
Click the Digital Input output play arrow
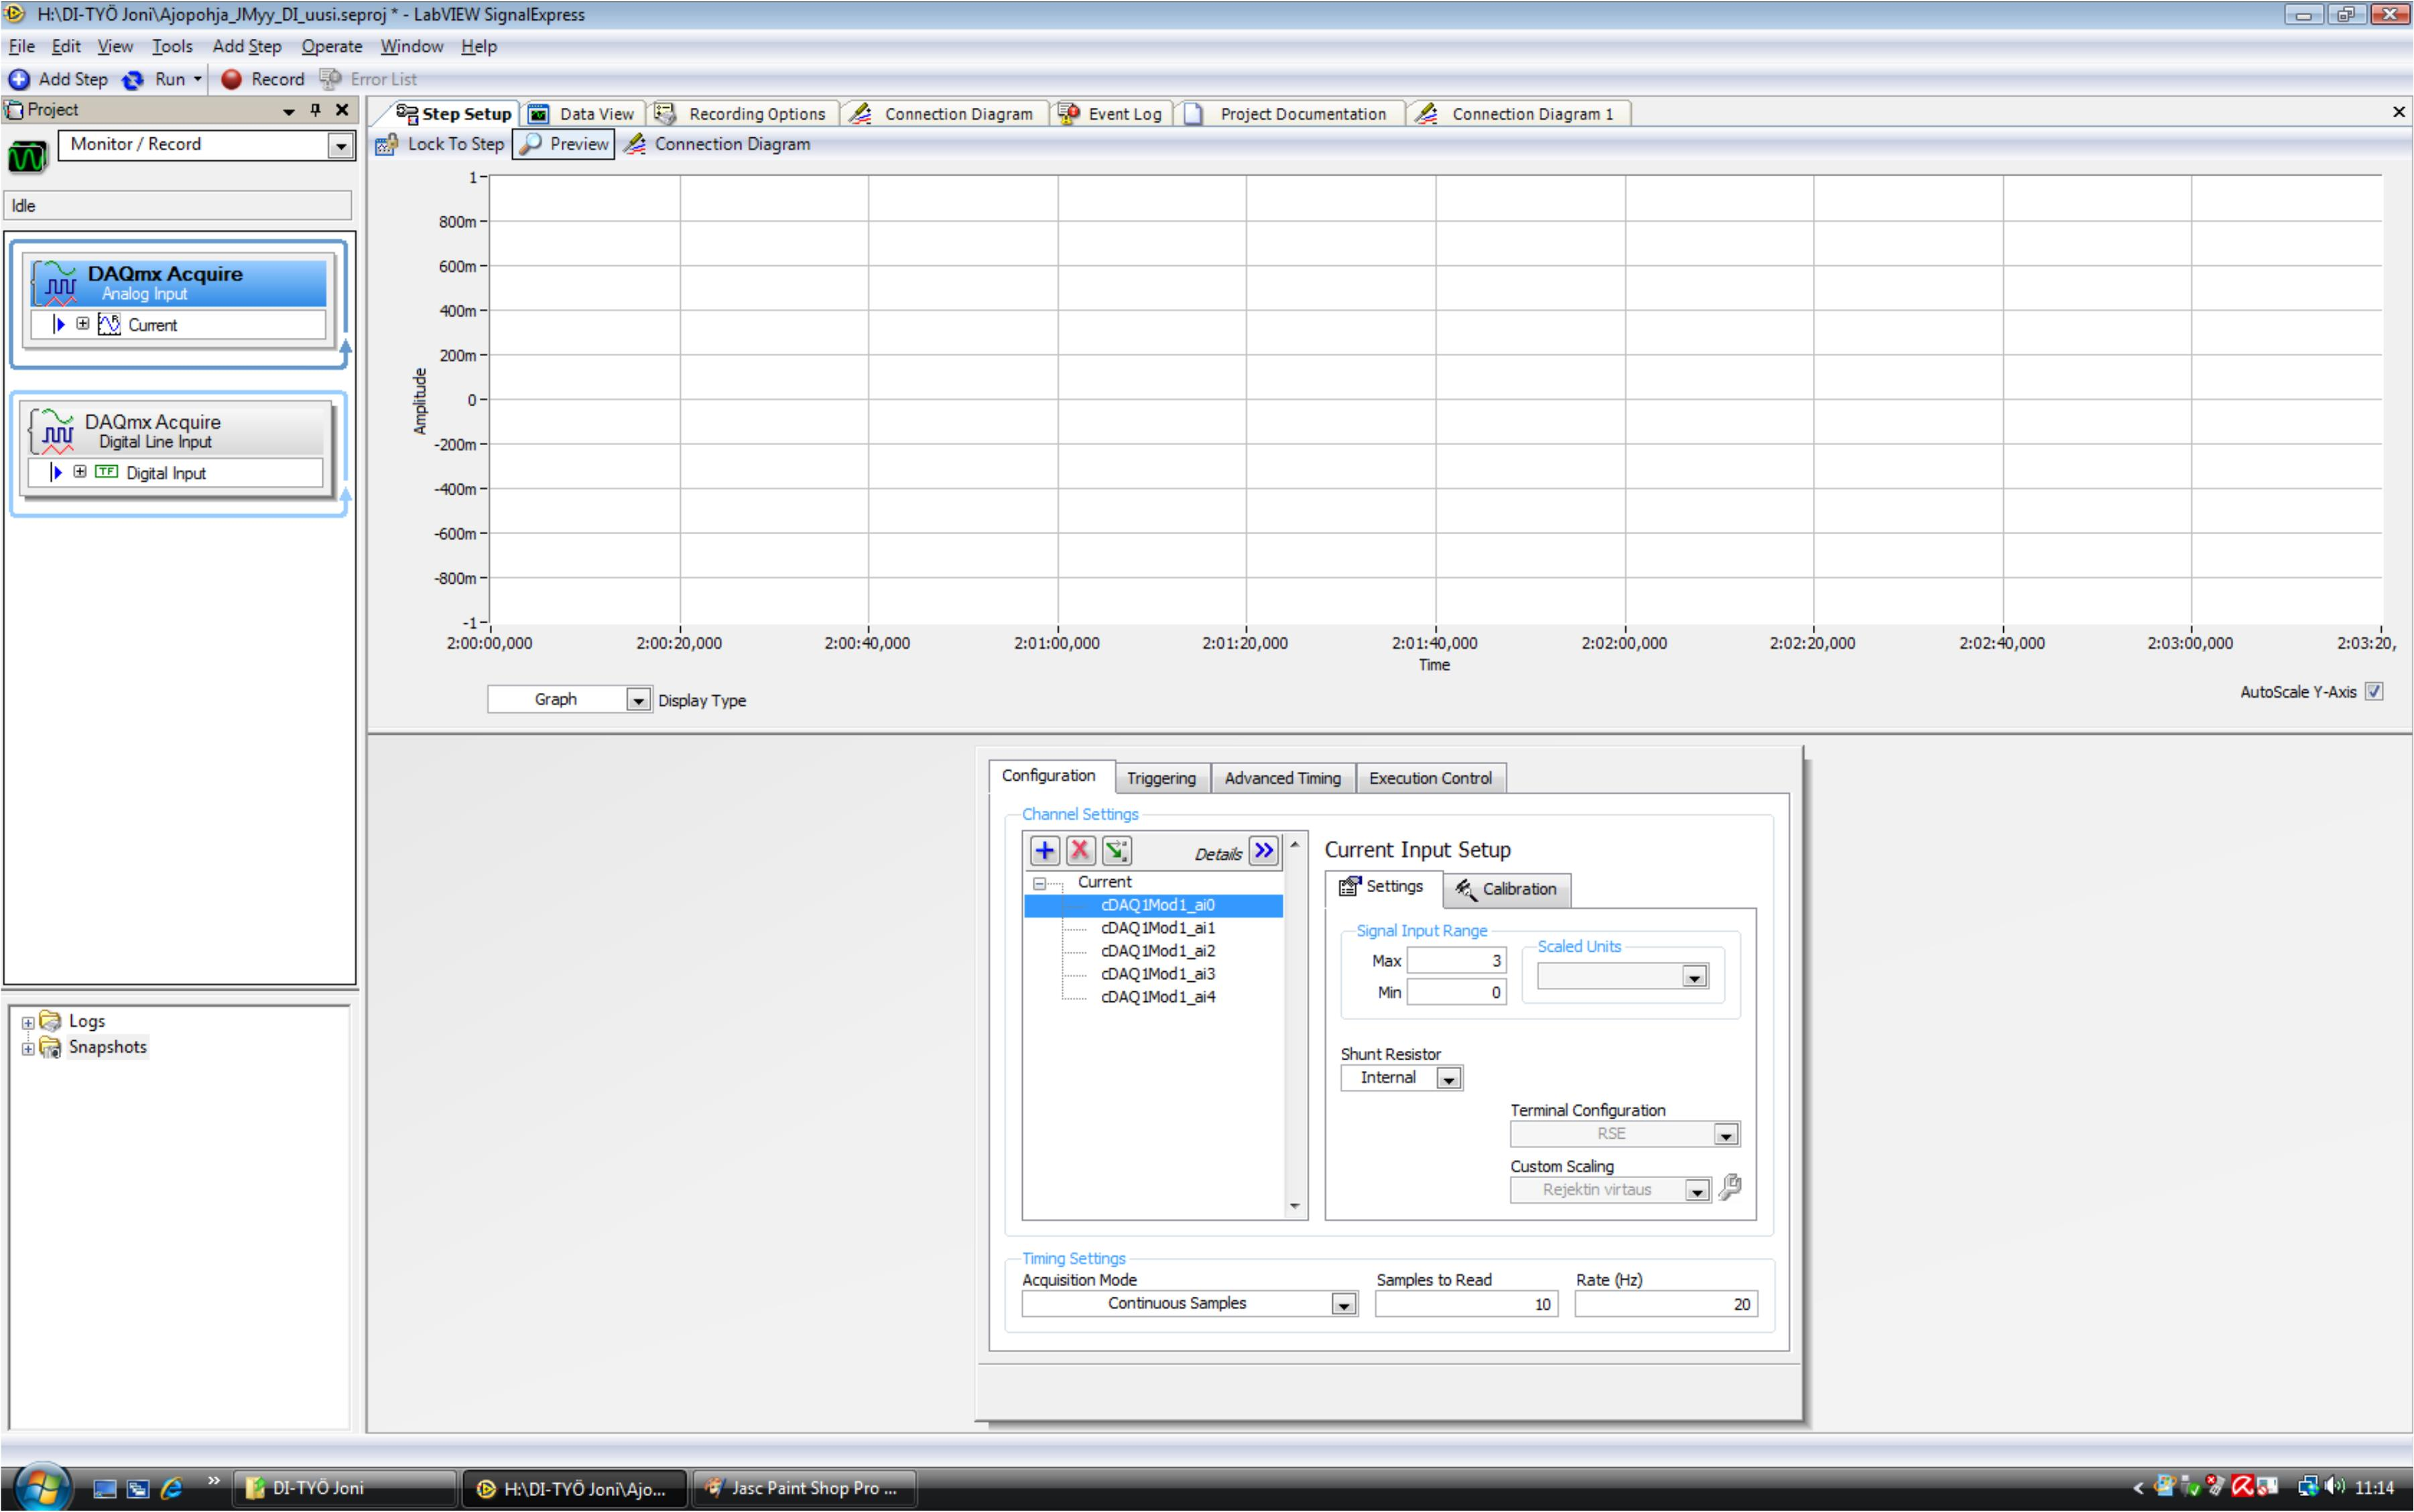click(x=56, y=472)
